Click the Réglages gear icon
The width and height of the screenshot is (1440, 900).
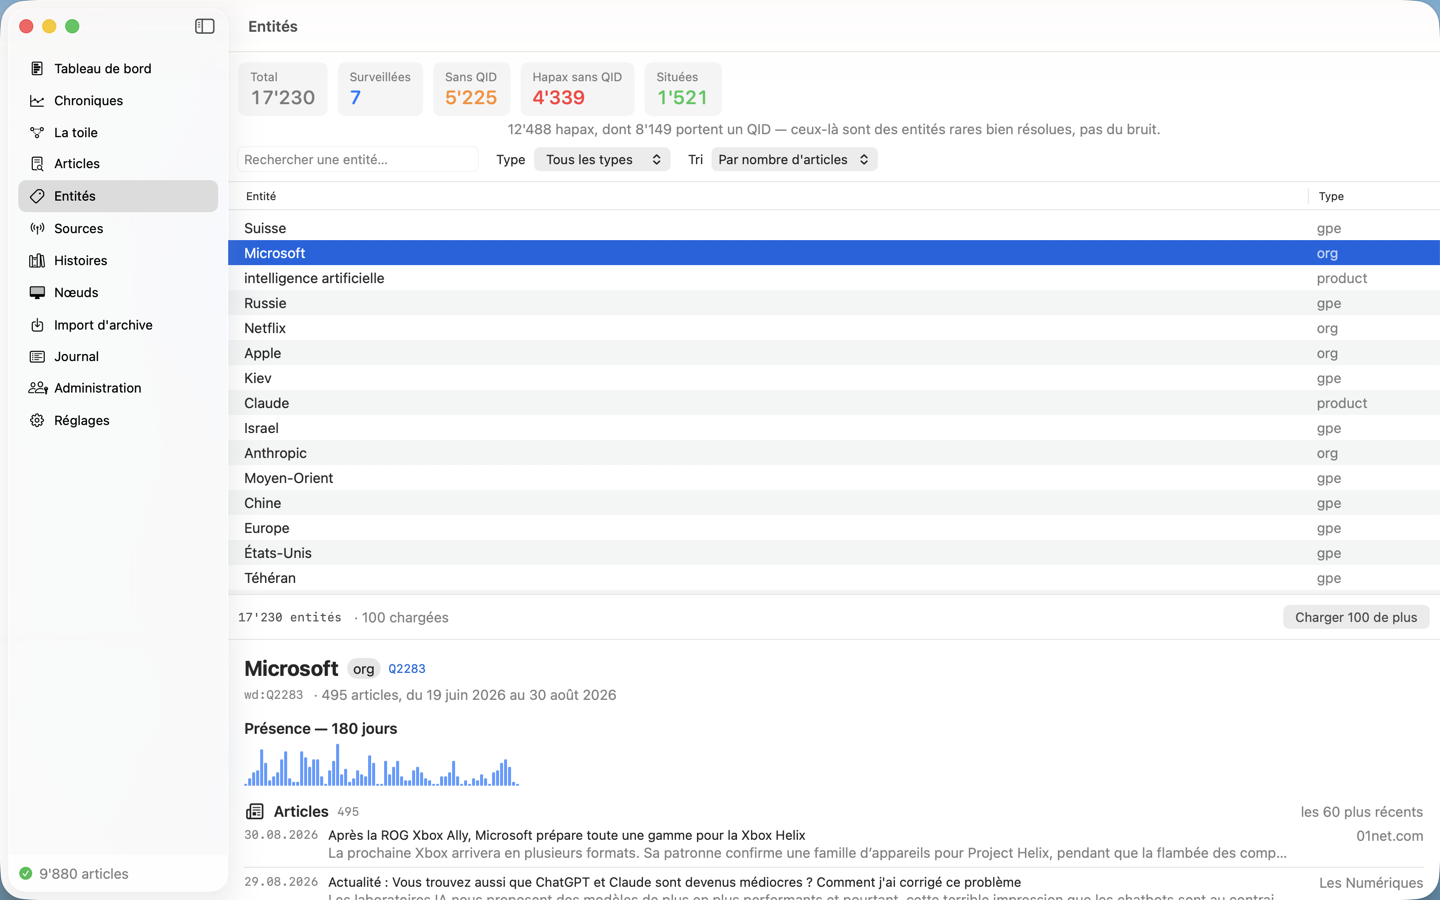(x=37, y=421)
